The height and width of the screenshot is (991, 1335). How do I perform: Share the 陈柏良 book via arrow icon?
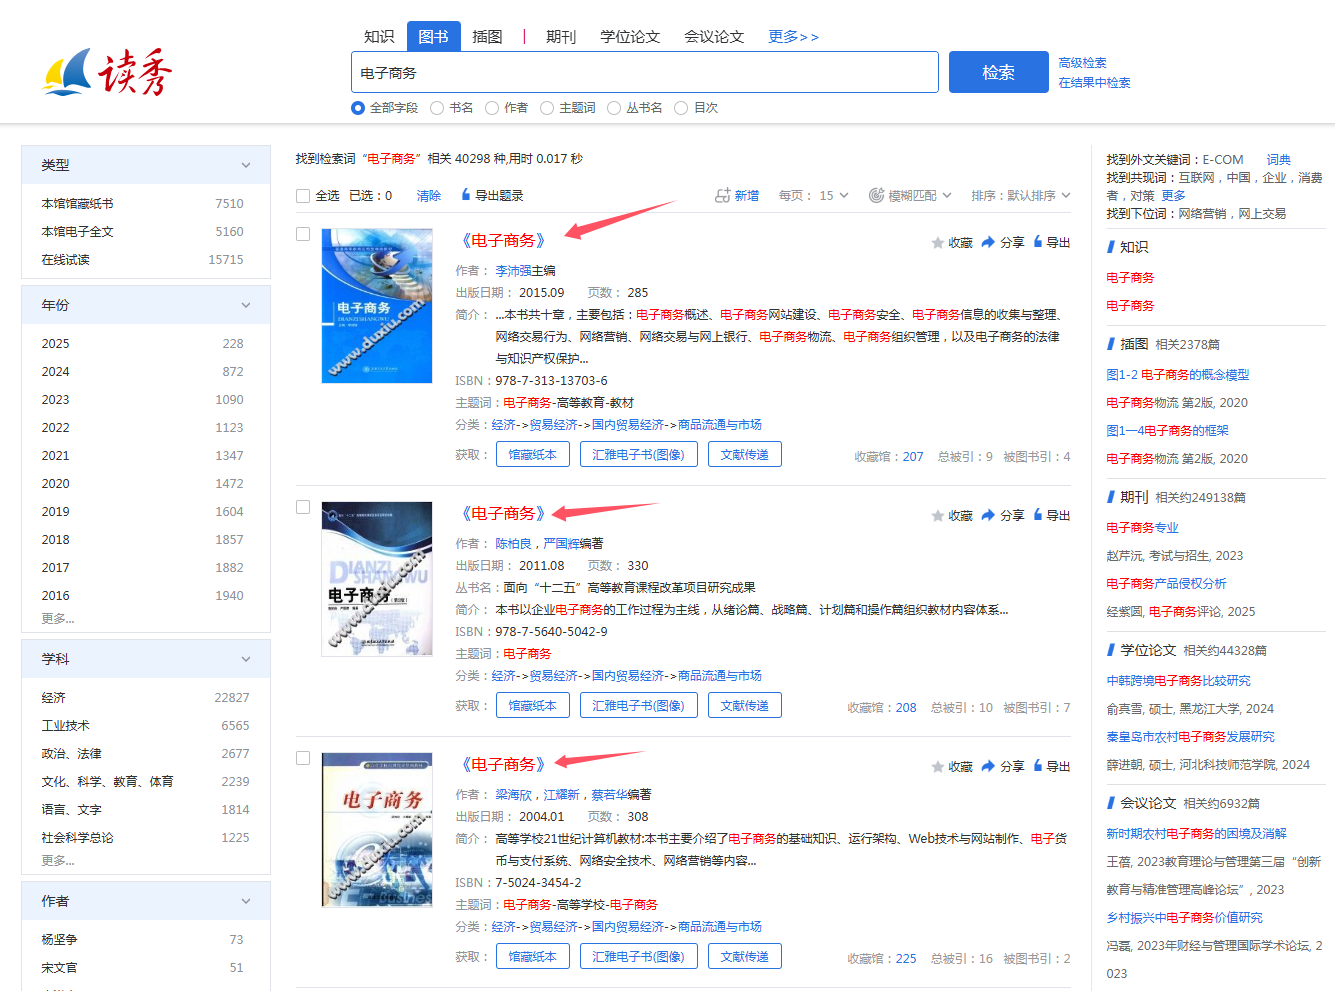(x=988, y=516)
